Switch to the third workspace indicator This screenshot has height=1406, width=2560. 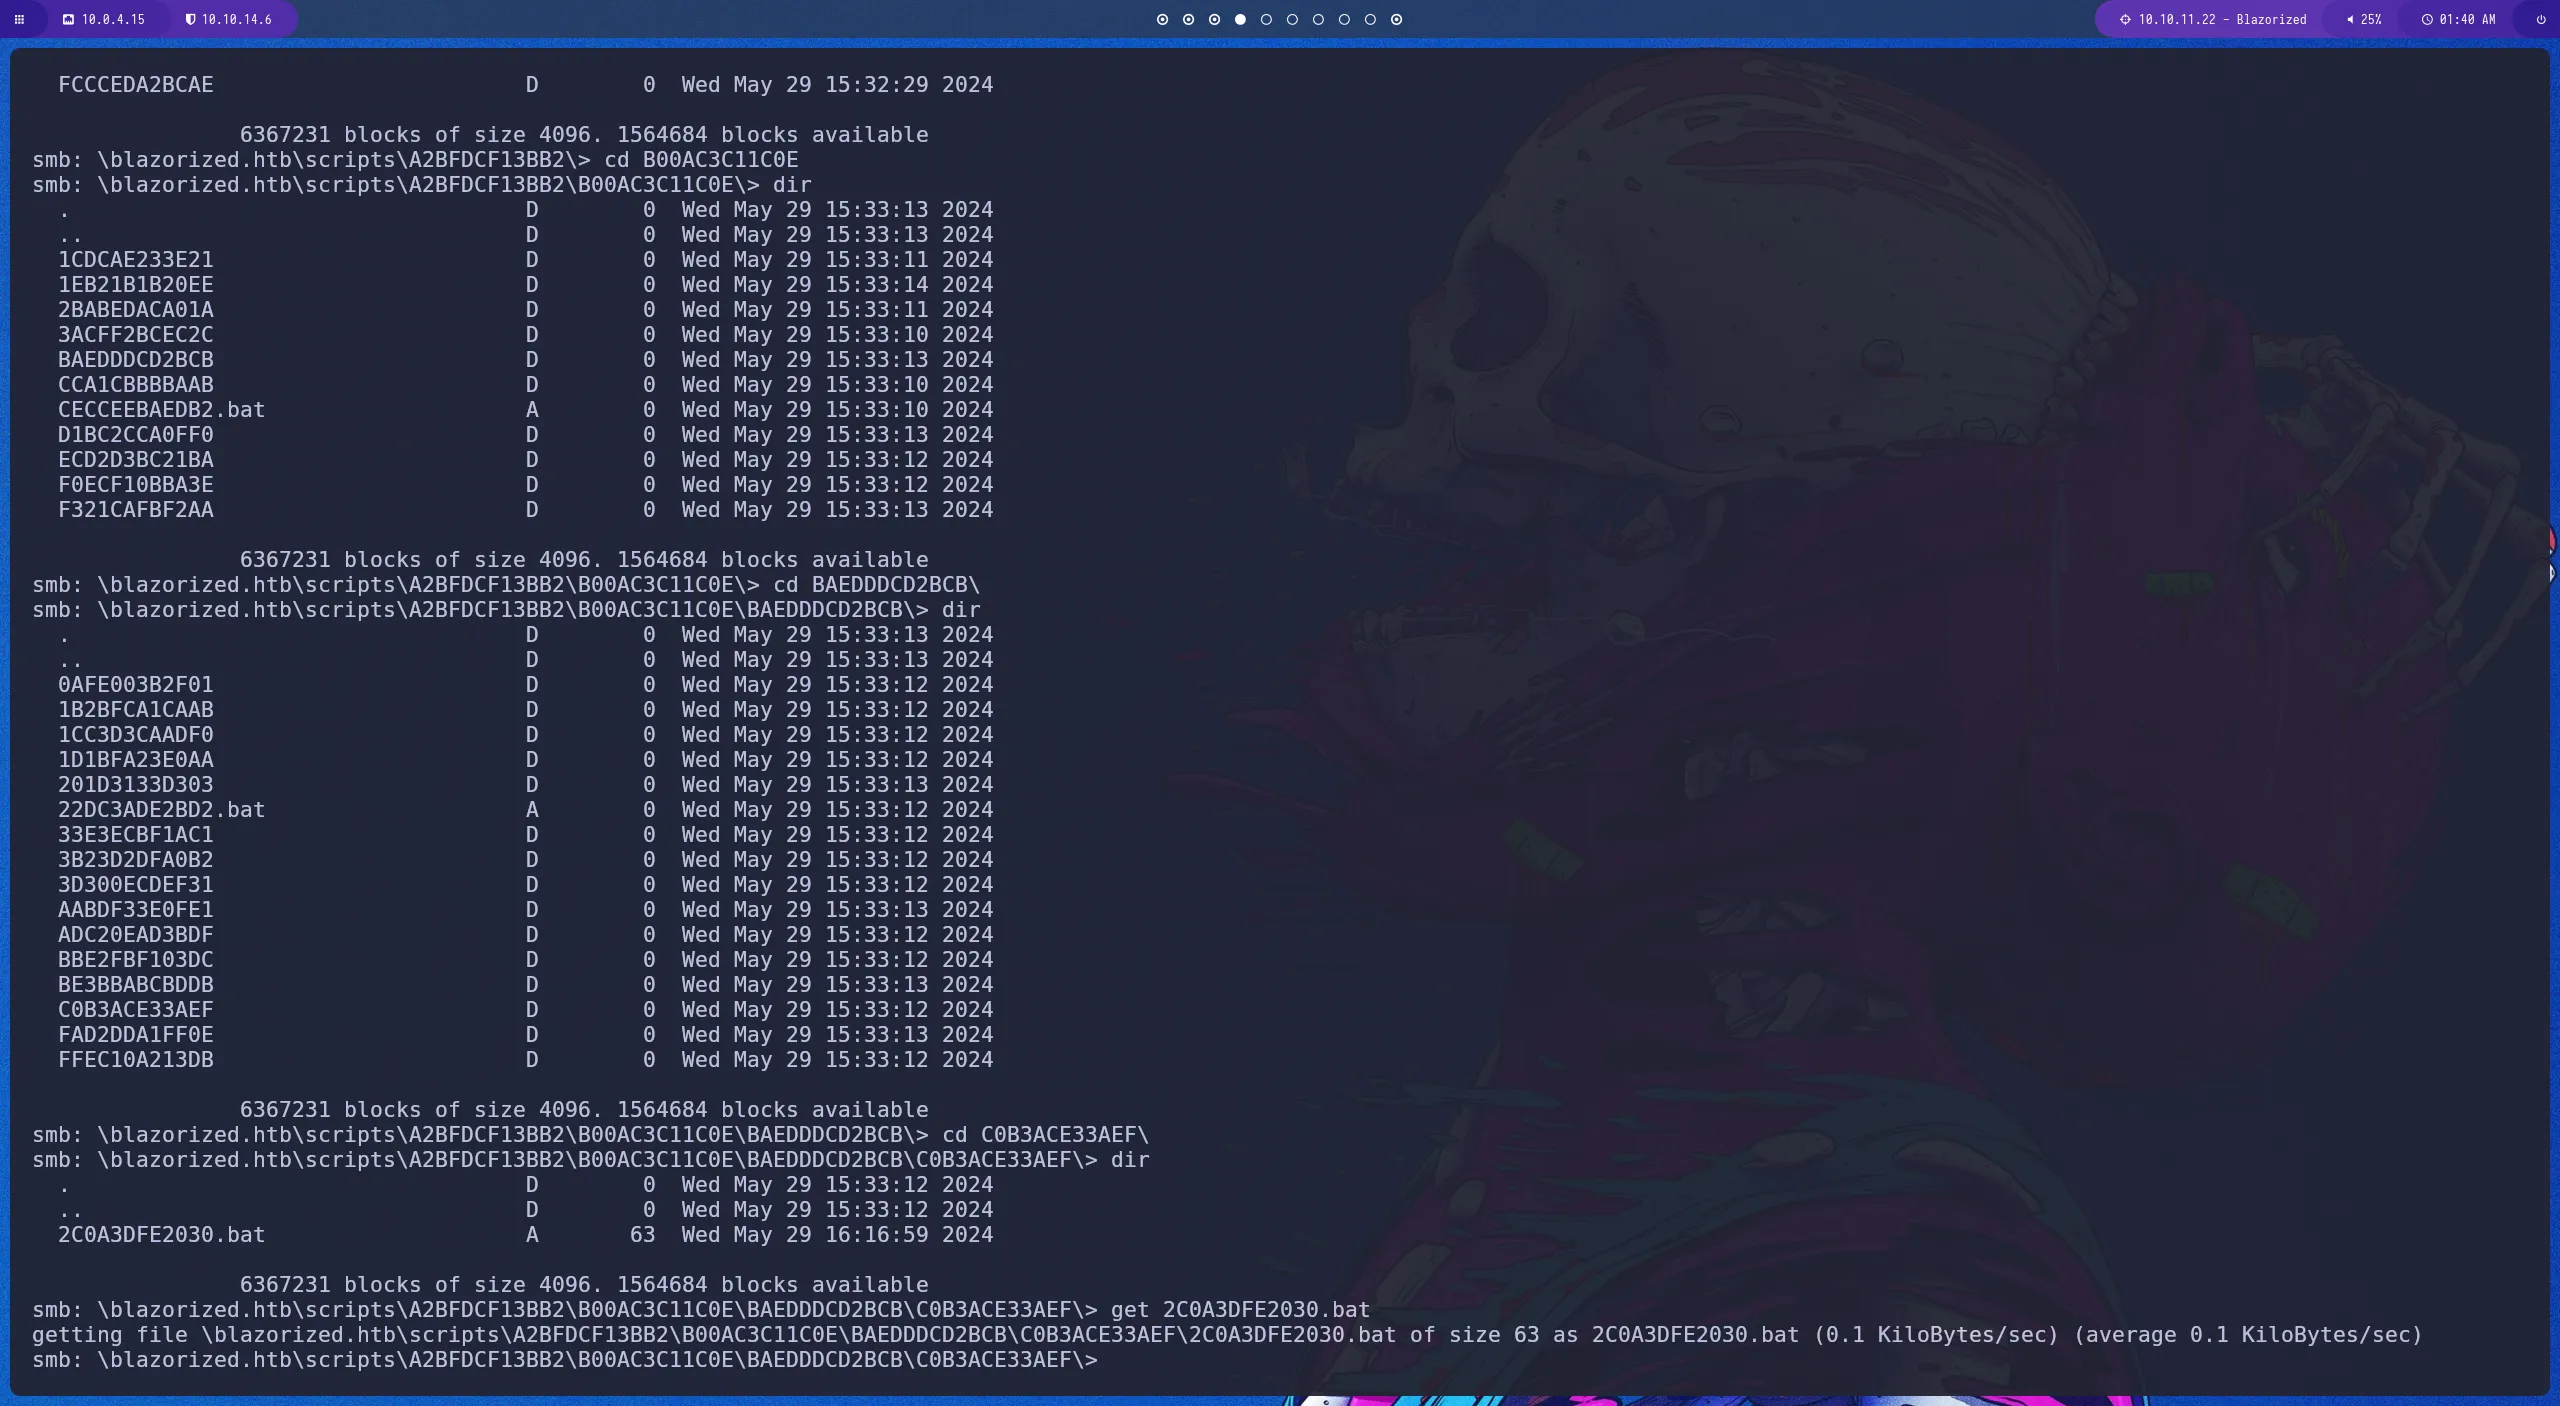[1214, 19]
